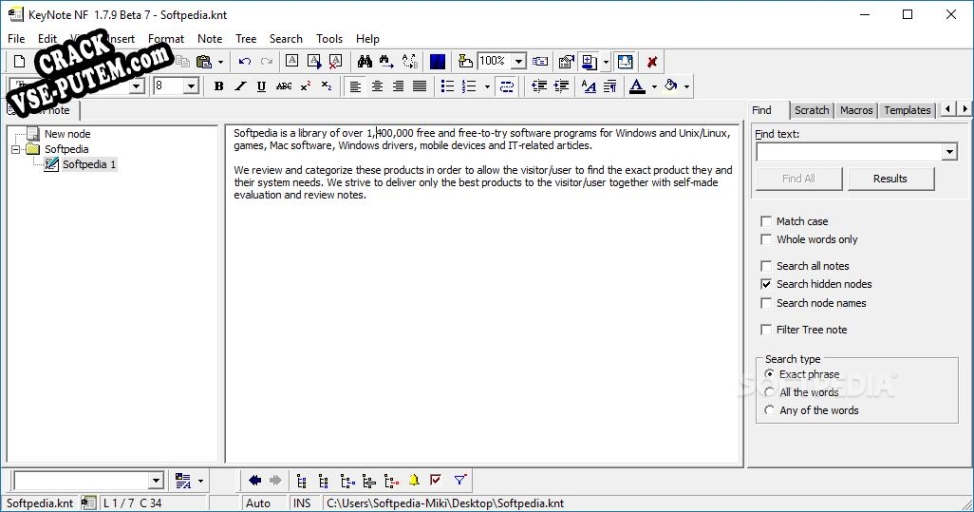The height and width of the screenshot is (512, 974).
Task: Open the font color A dropdown
Action: [x=653, y=87]
